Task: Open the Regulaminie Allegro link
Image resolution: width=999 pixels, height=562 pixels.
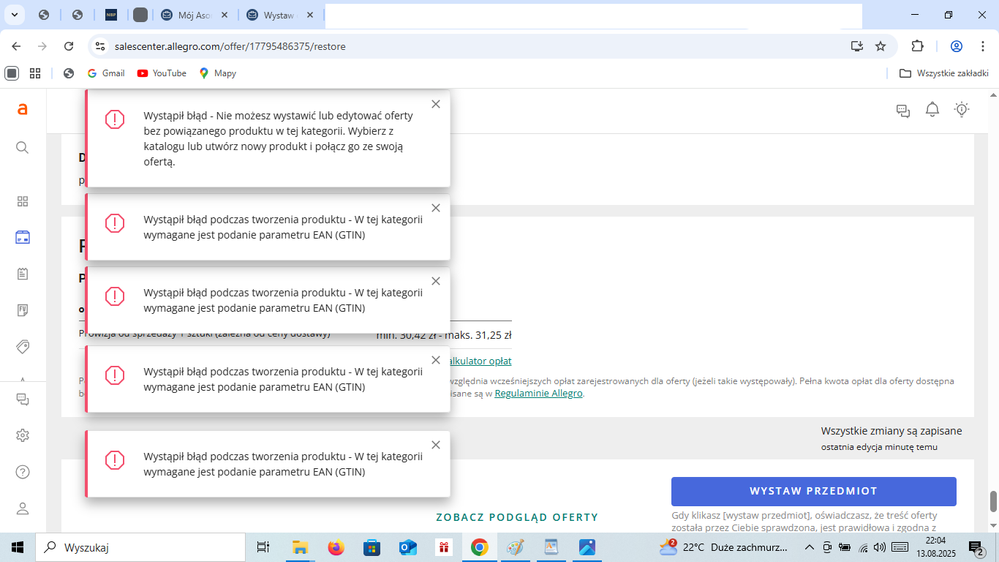Action: pyautogui.click(x=538, y=393)
